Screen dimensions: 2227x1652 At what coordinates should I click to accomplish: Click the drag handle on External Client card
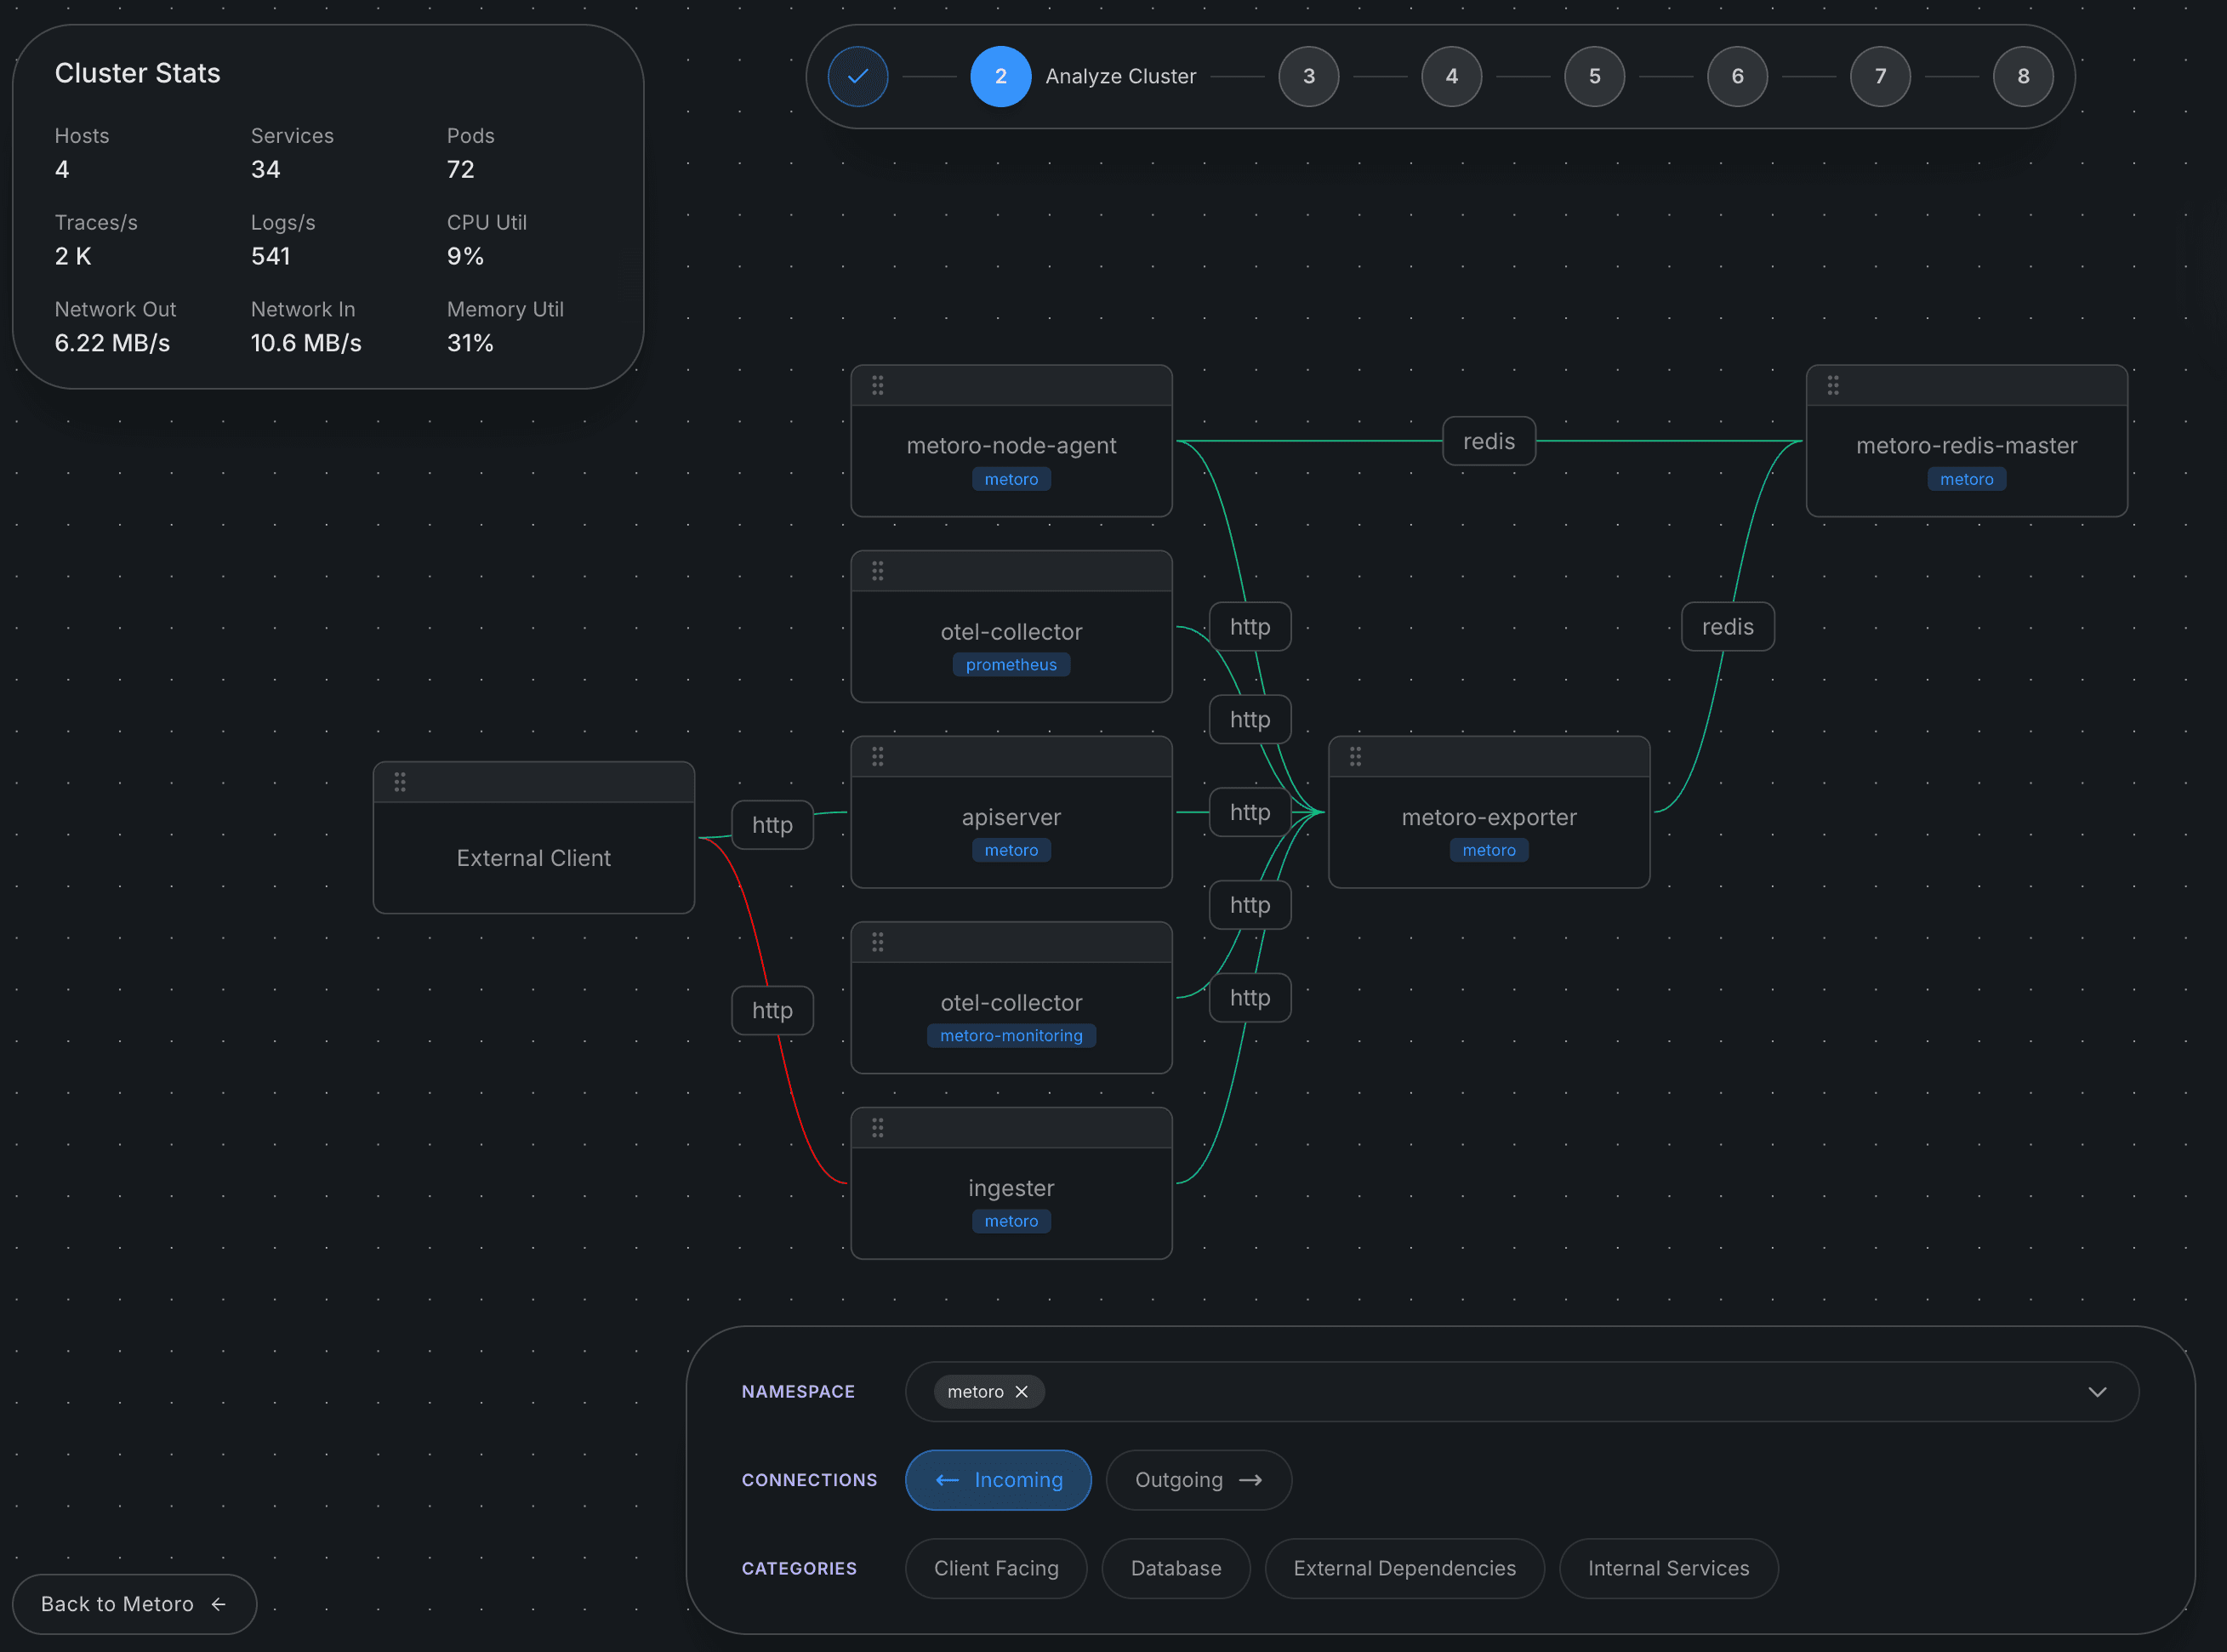click(x=400, y=781)
